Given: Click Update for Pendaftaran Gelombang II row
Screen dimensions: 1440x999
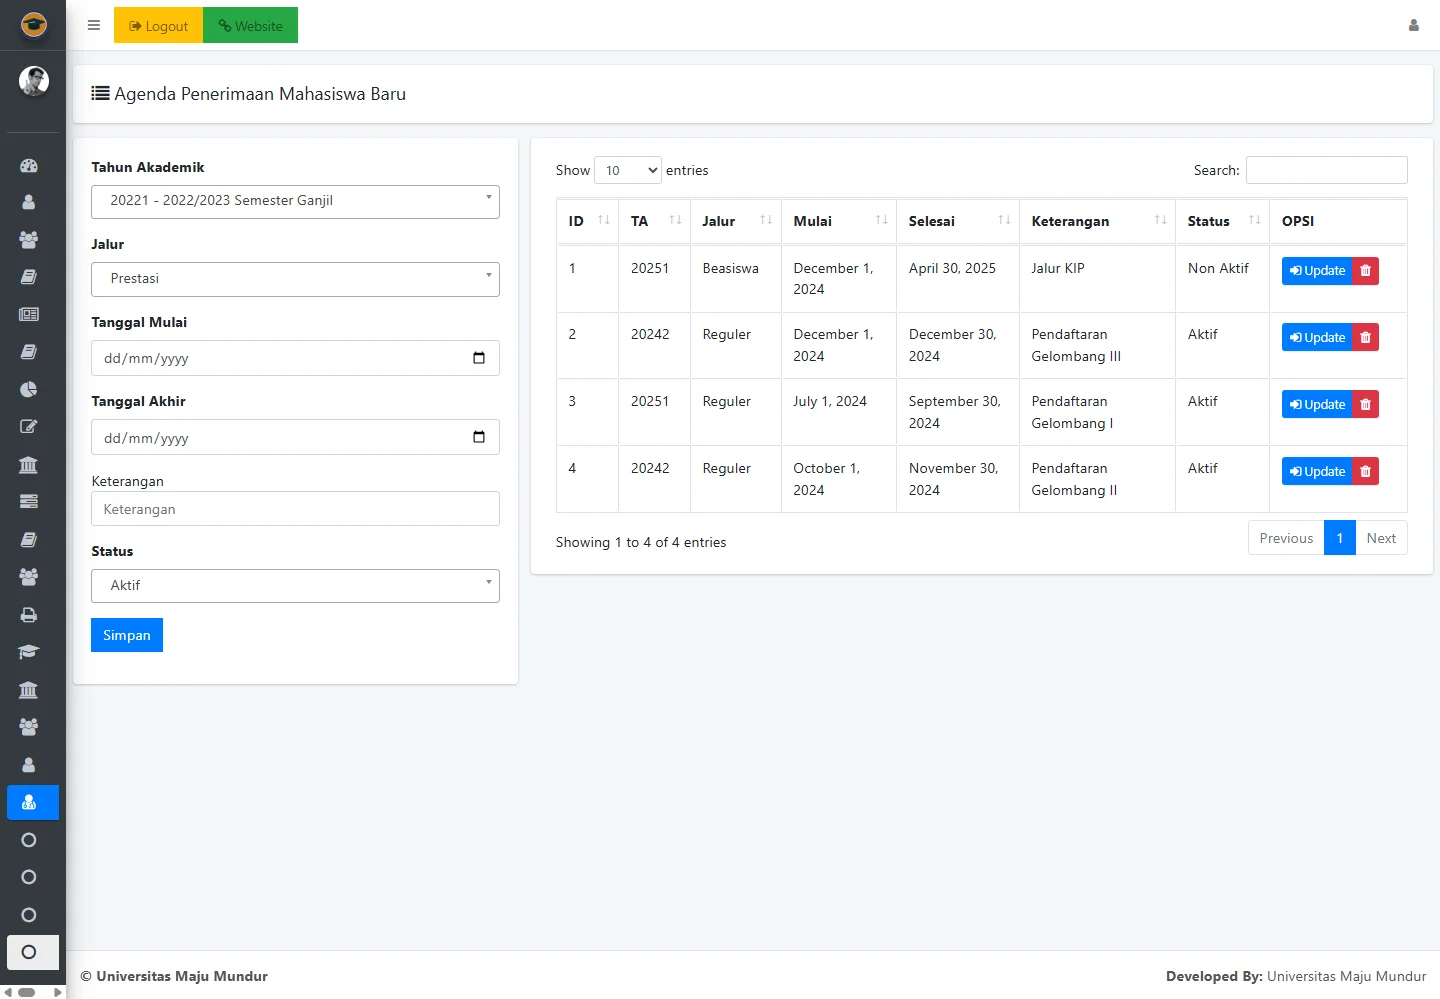Looking at the screenshot, I should click(1317, 472).
